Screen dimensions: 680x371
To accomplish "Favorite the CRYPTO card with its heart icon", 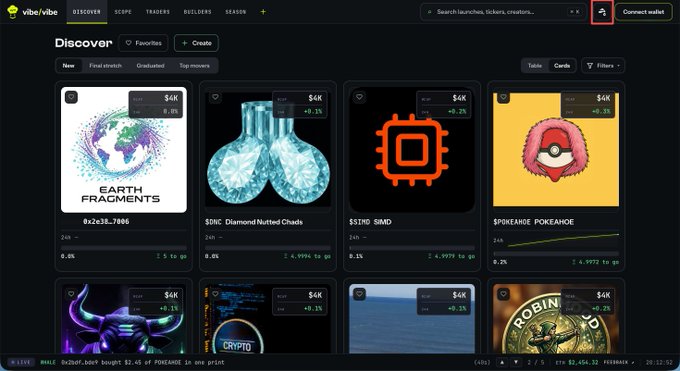I will (216, 294).
